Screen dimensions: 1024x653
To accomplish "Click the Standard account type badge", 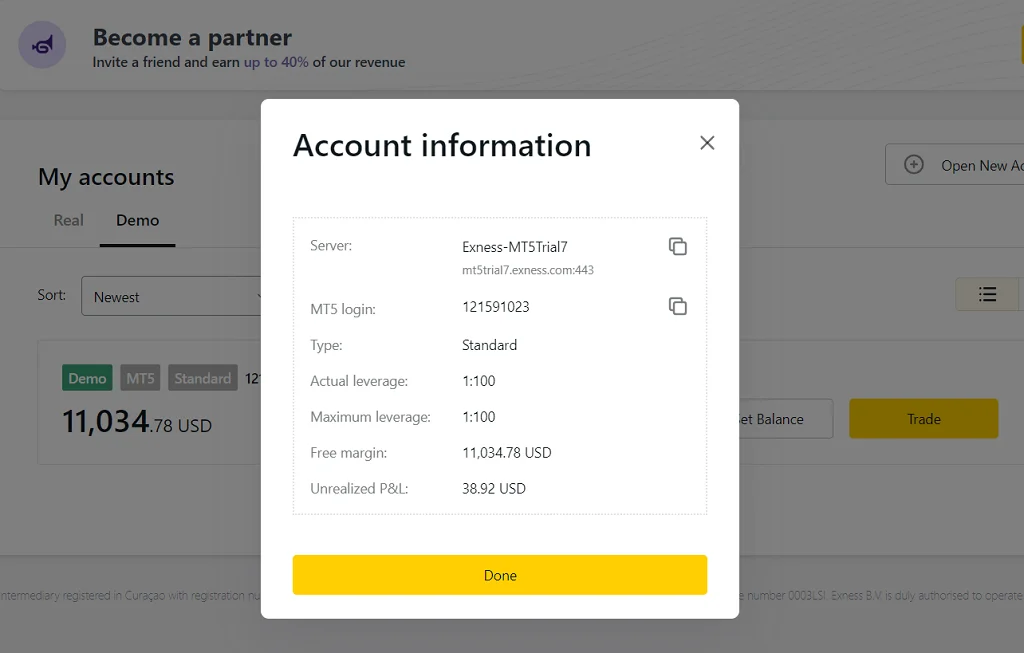I will (x=202, y=378).
